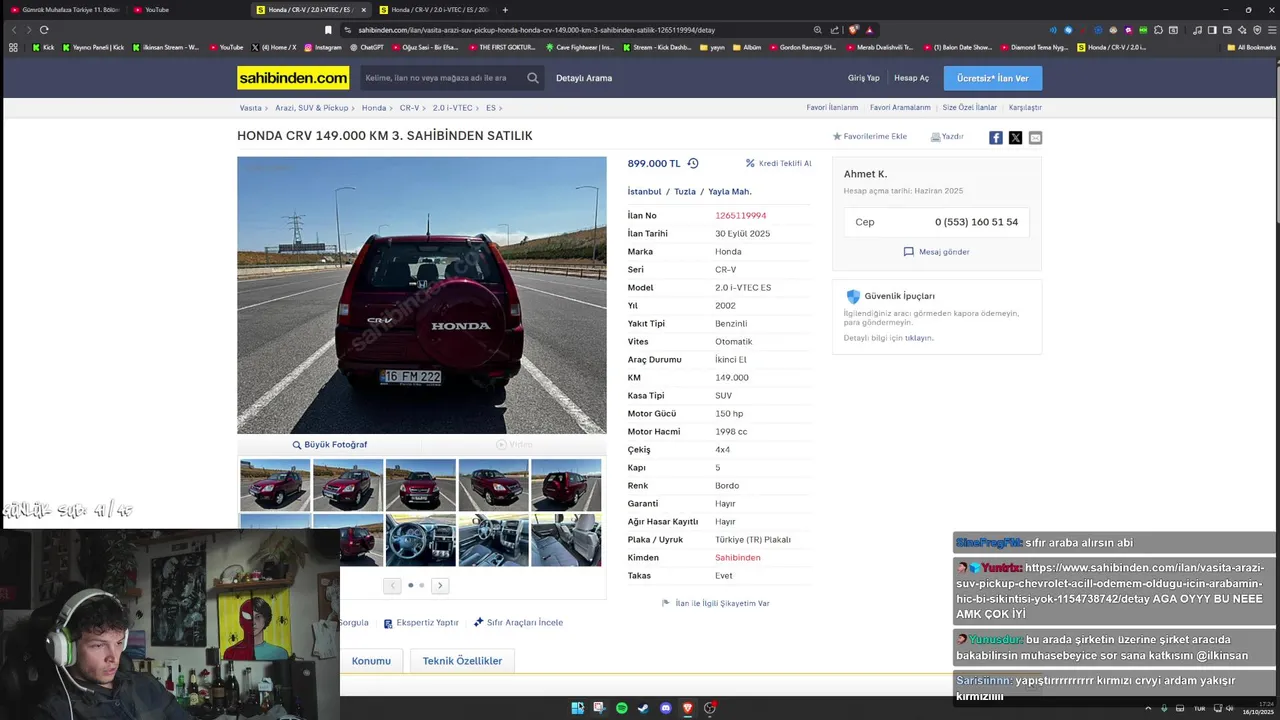Viewport: 1280px width, 720px height.
Task: Click Tuzla location link
Action: (685, 191)
